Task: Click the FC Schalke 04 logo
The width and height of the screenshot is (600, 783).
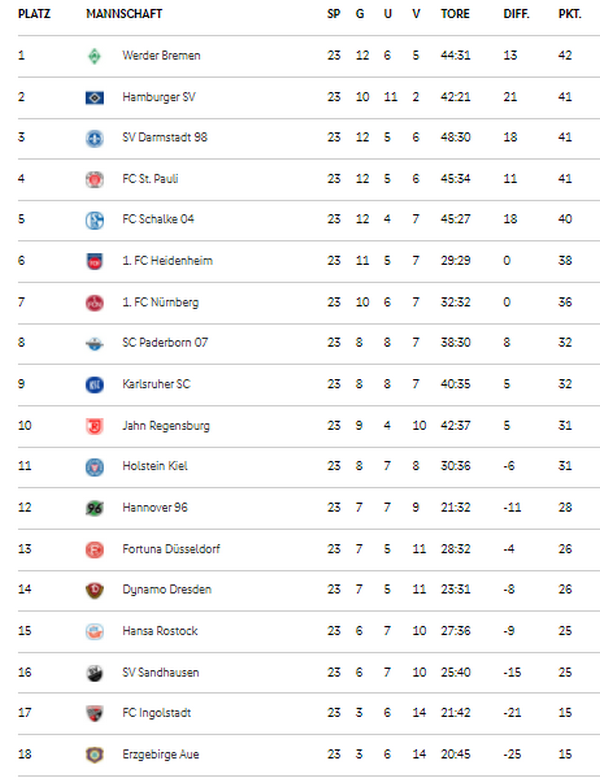Action: click(x=94, y=220)
